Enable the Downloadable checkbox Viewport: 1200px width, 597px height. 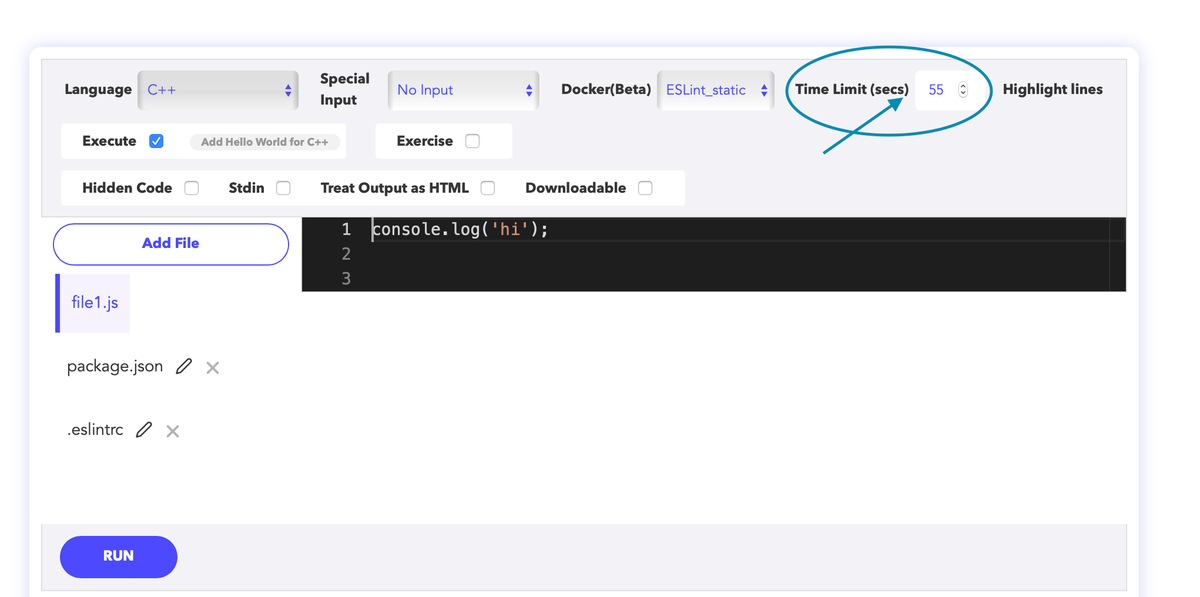[645, 188]
